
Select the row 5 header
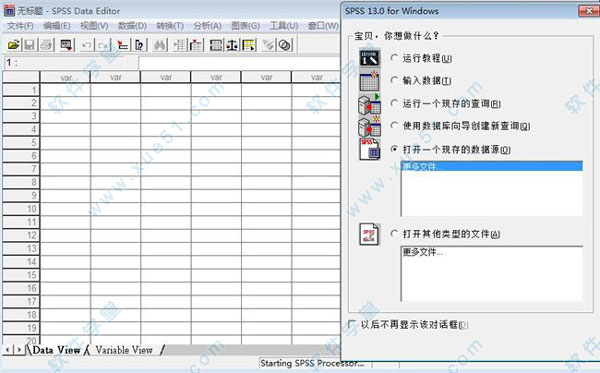(x=21, y=143)
